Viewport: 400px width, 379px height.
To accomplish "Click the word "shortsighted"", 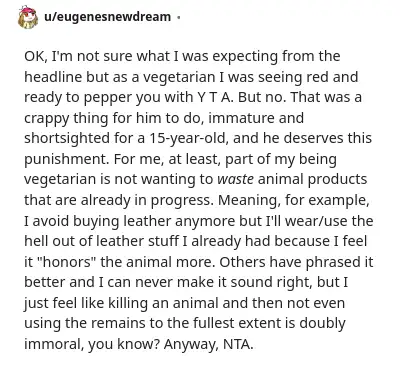I will click(67, 138).
